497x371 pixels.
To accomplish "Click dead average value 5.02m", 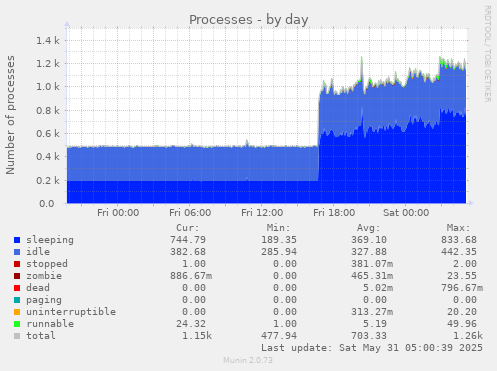I will [378, 288].
